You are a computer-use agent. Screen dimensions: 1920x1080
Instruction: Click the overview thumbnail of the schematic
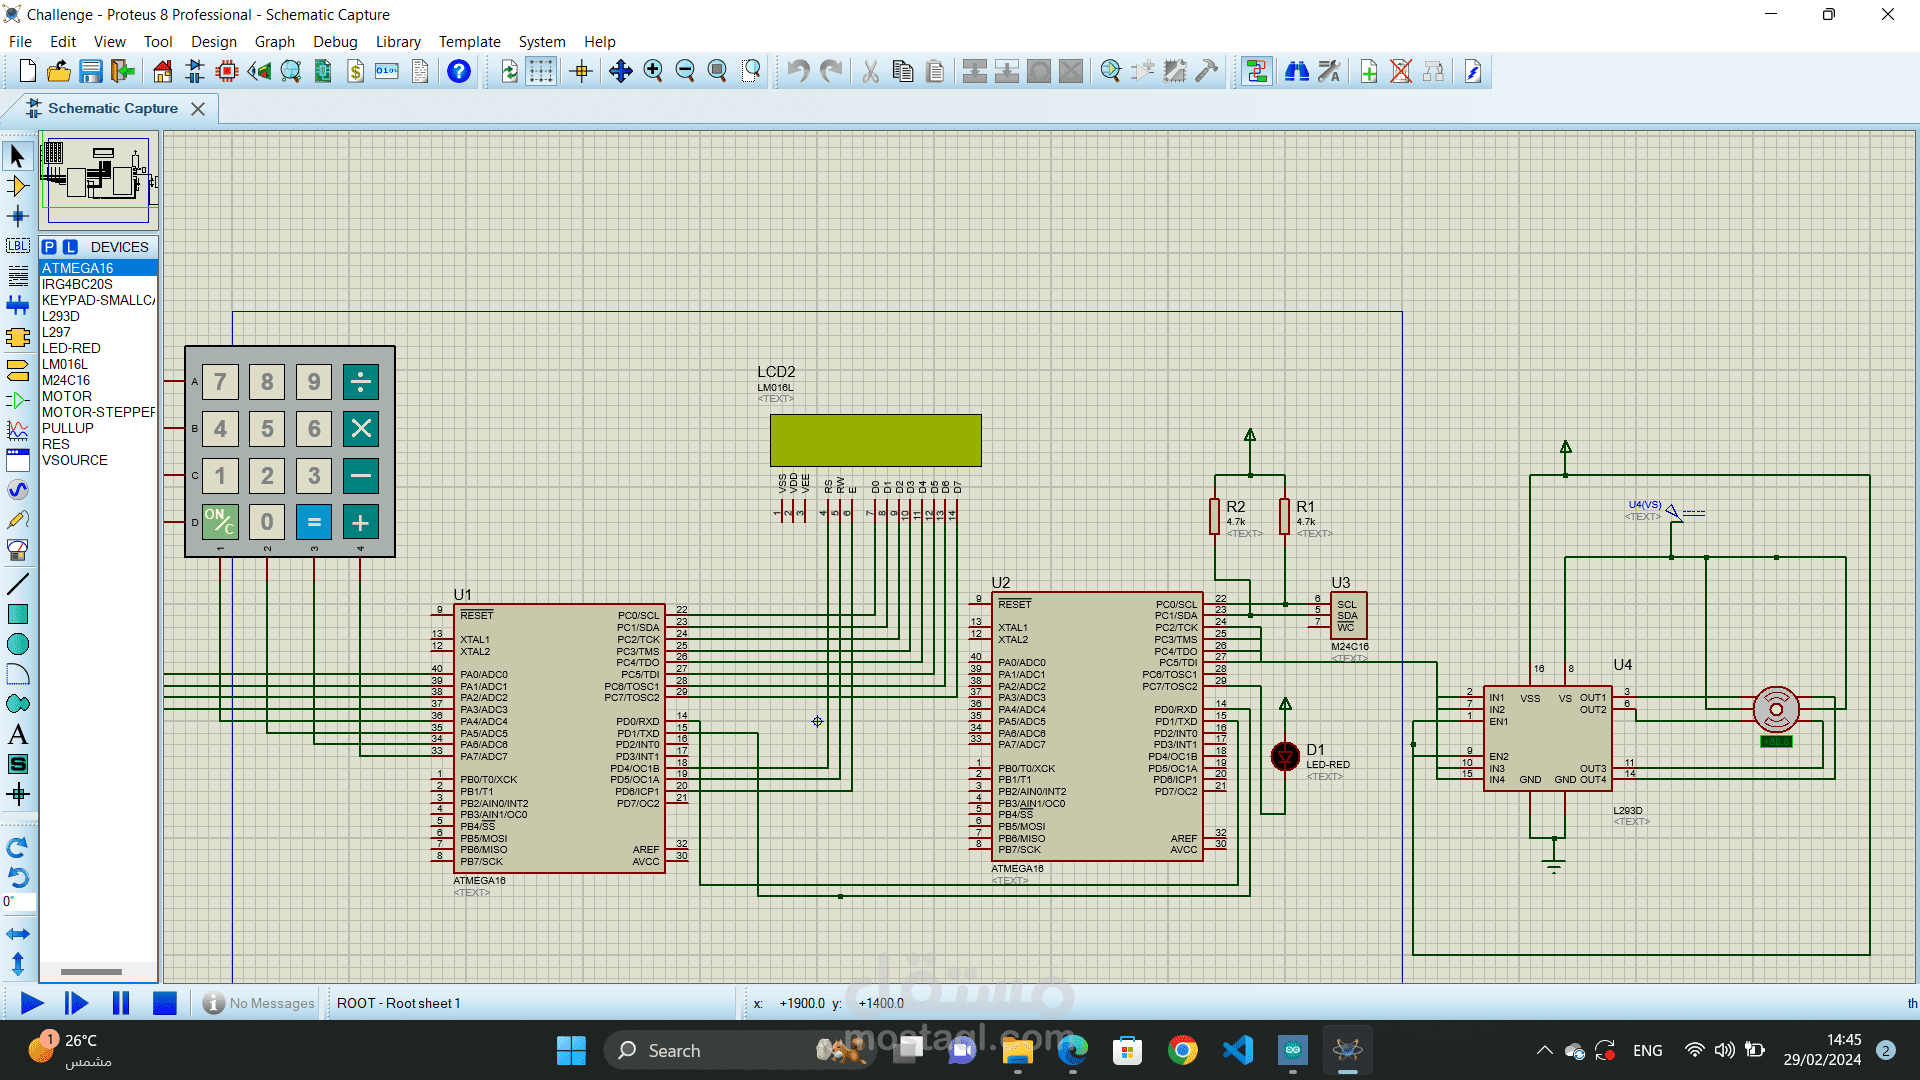pos(98,181)
